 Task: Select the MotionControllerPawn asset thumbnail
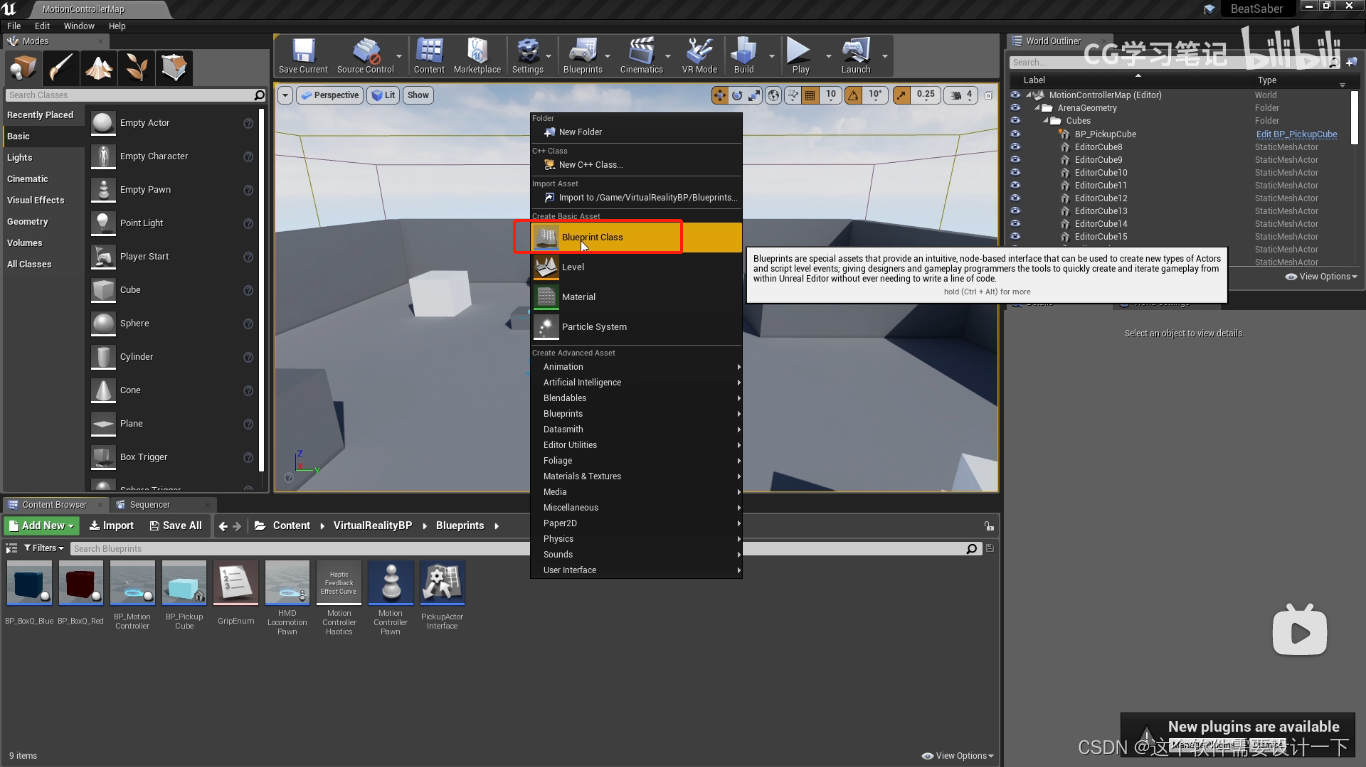[x=391, y=583]
